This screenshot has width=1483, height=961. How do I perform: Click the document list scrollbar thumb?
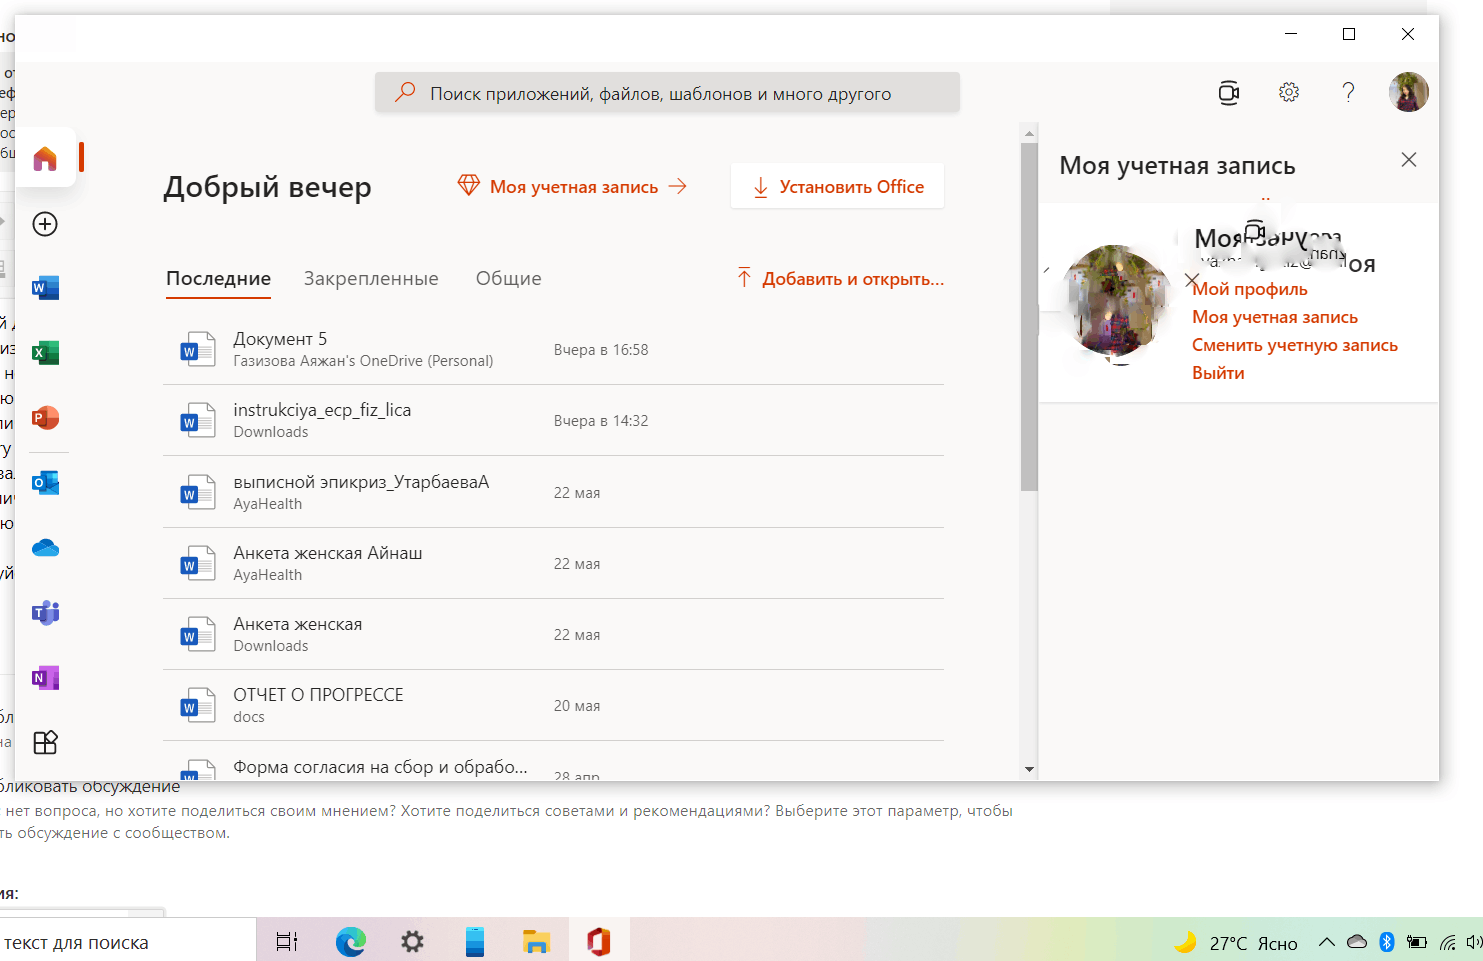point(1029,317)
